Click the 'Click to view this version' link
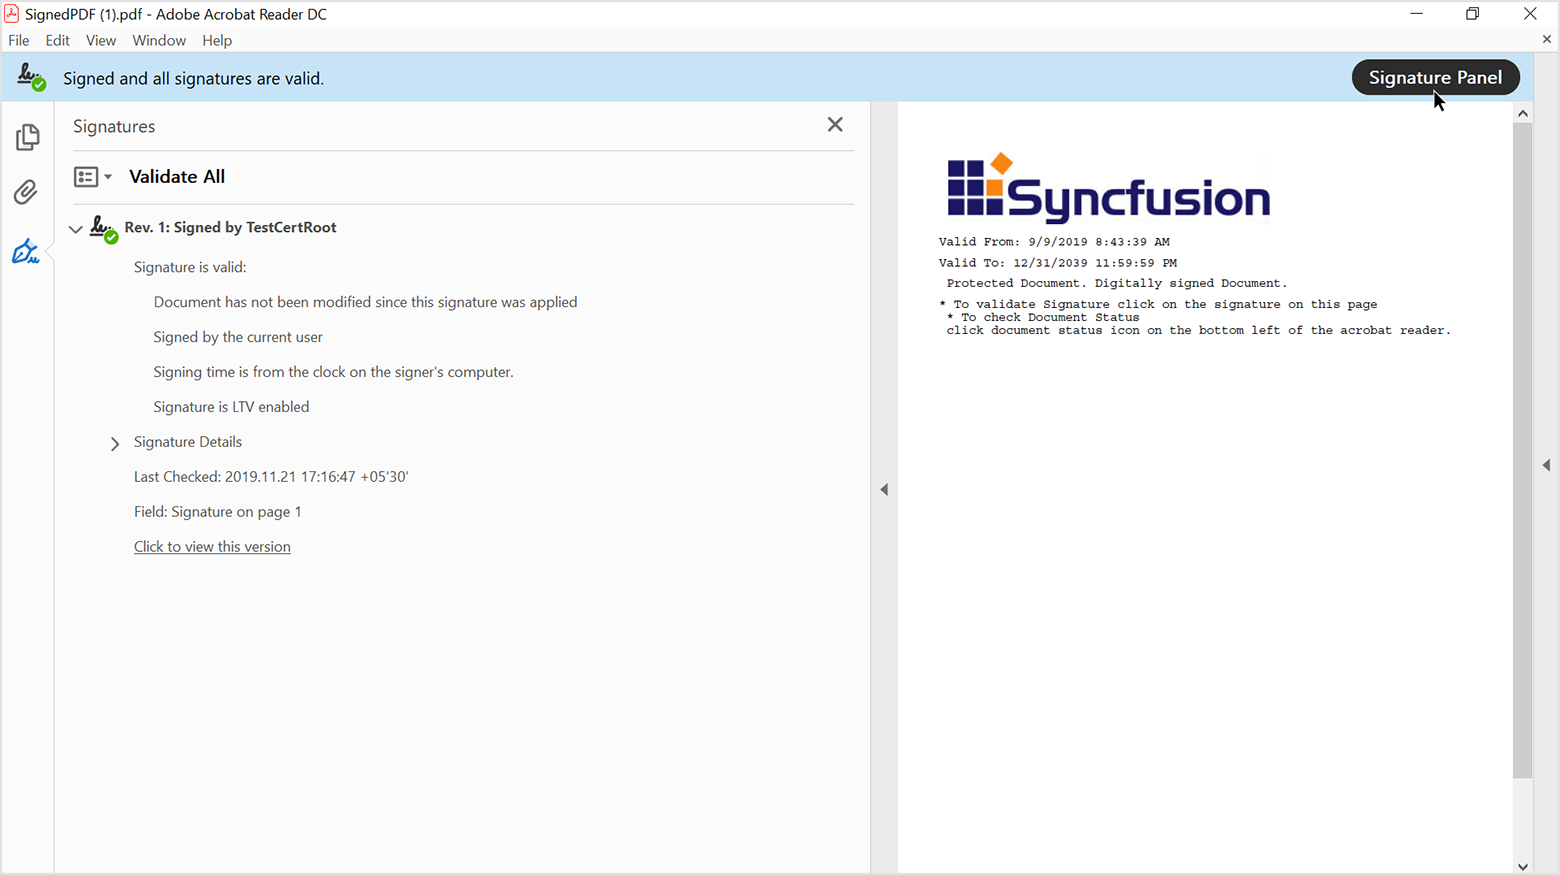The height and width of the screenshot is (875, 1560). click(x=212, y=547)
